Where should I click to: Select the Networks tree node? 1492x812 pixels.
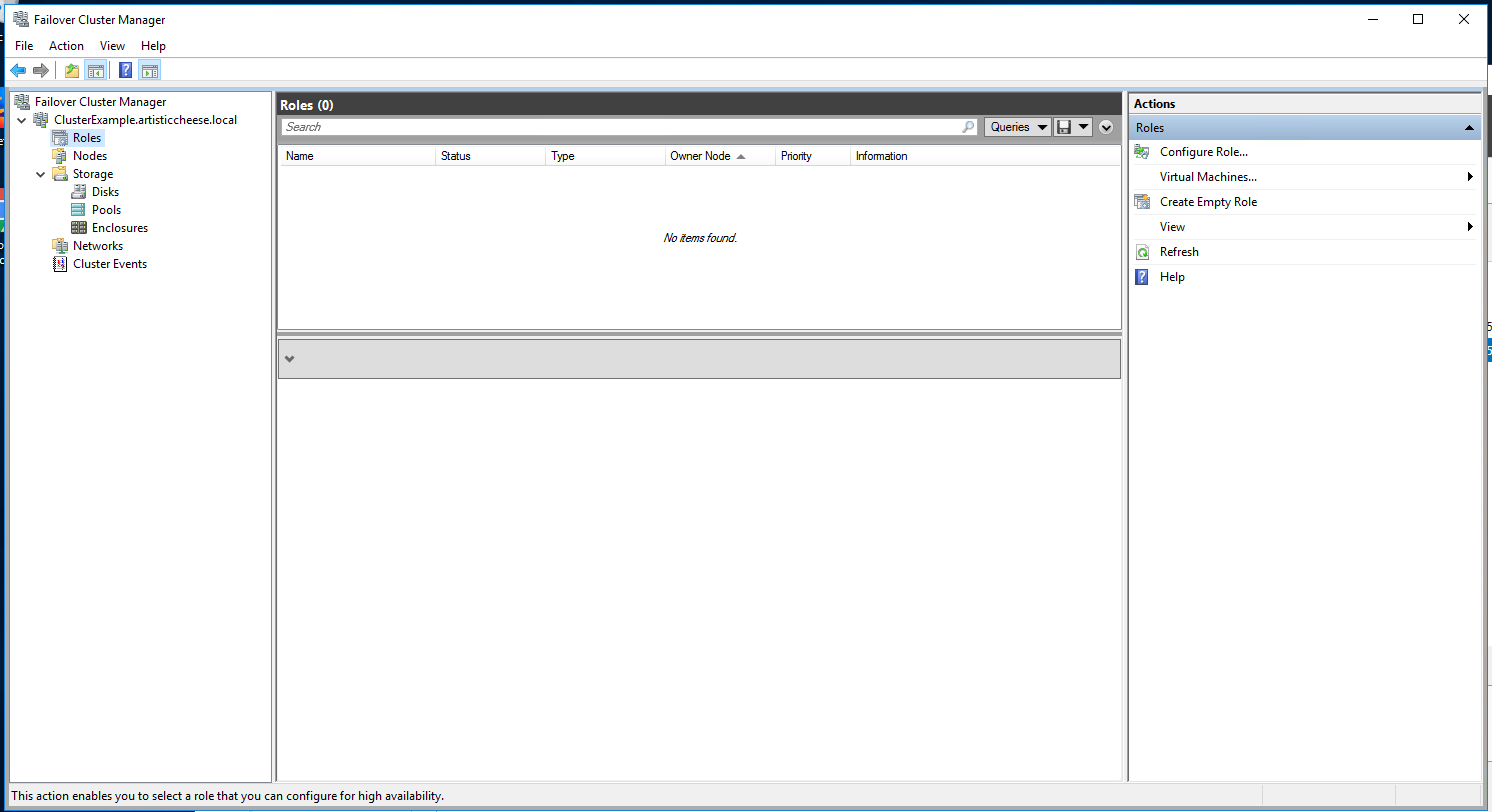(97, 246)
